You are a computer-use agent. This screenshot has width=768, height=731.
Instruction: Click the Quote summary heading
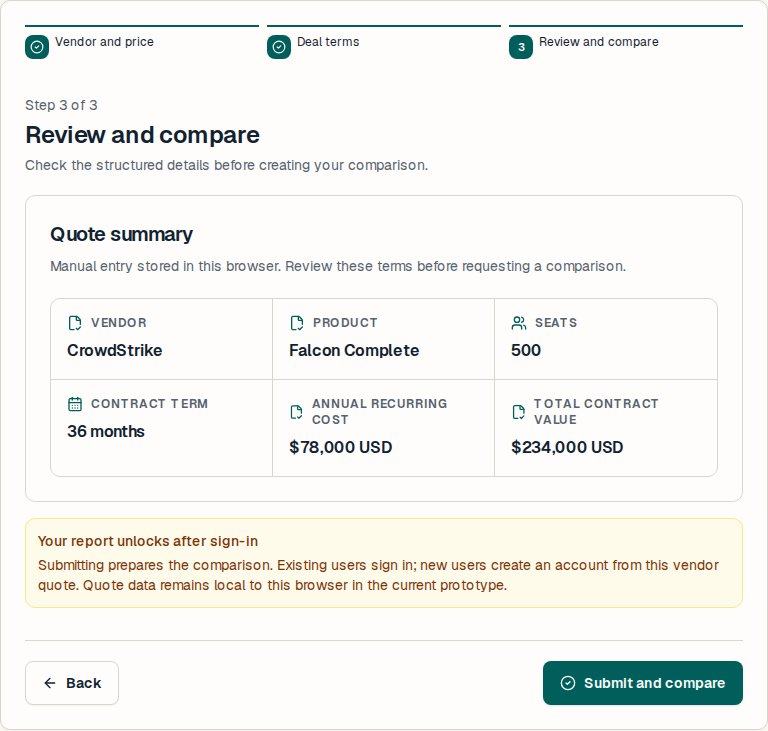click(121, 235)
